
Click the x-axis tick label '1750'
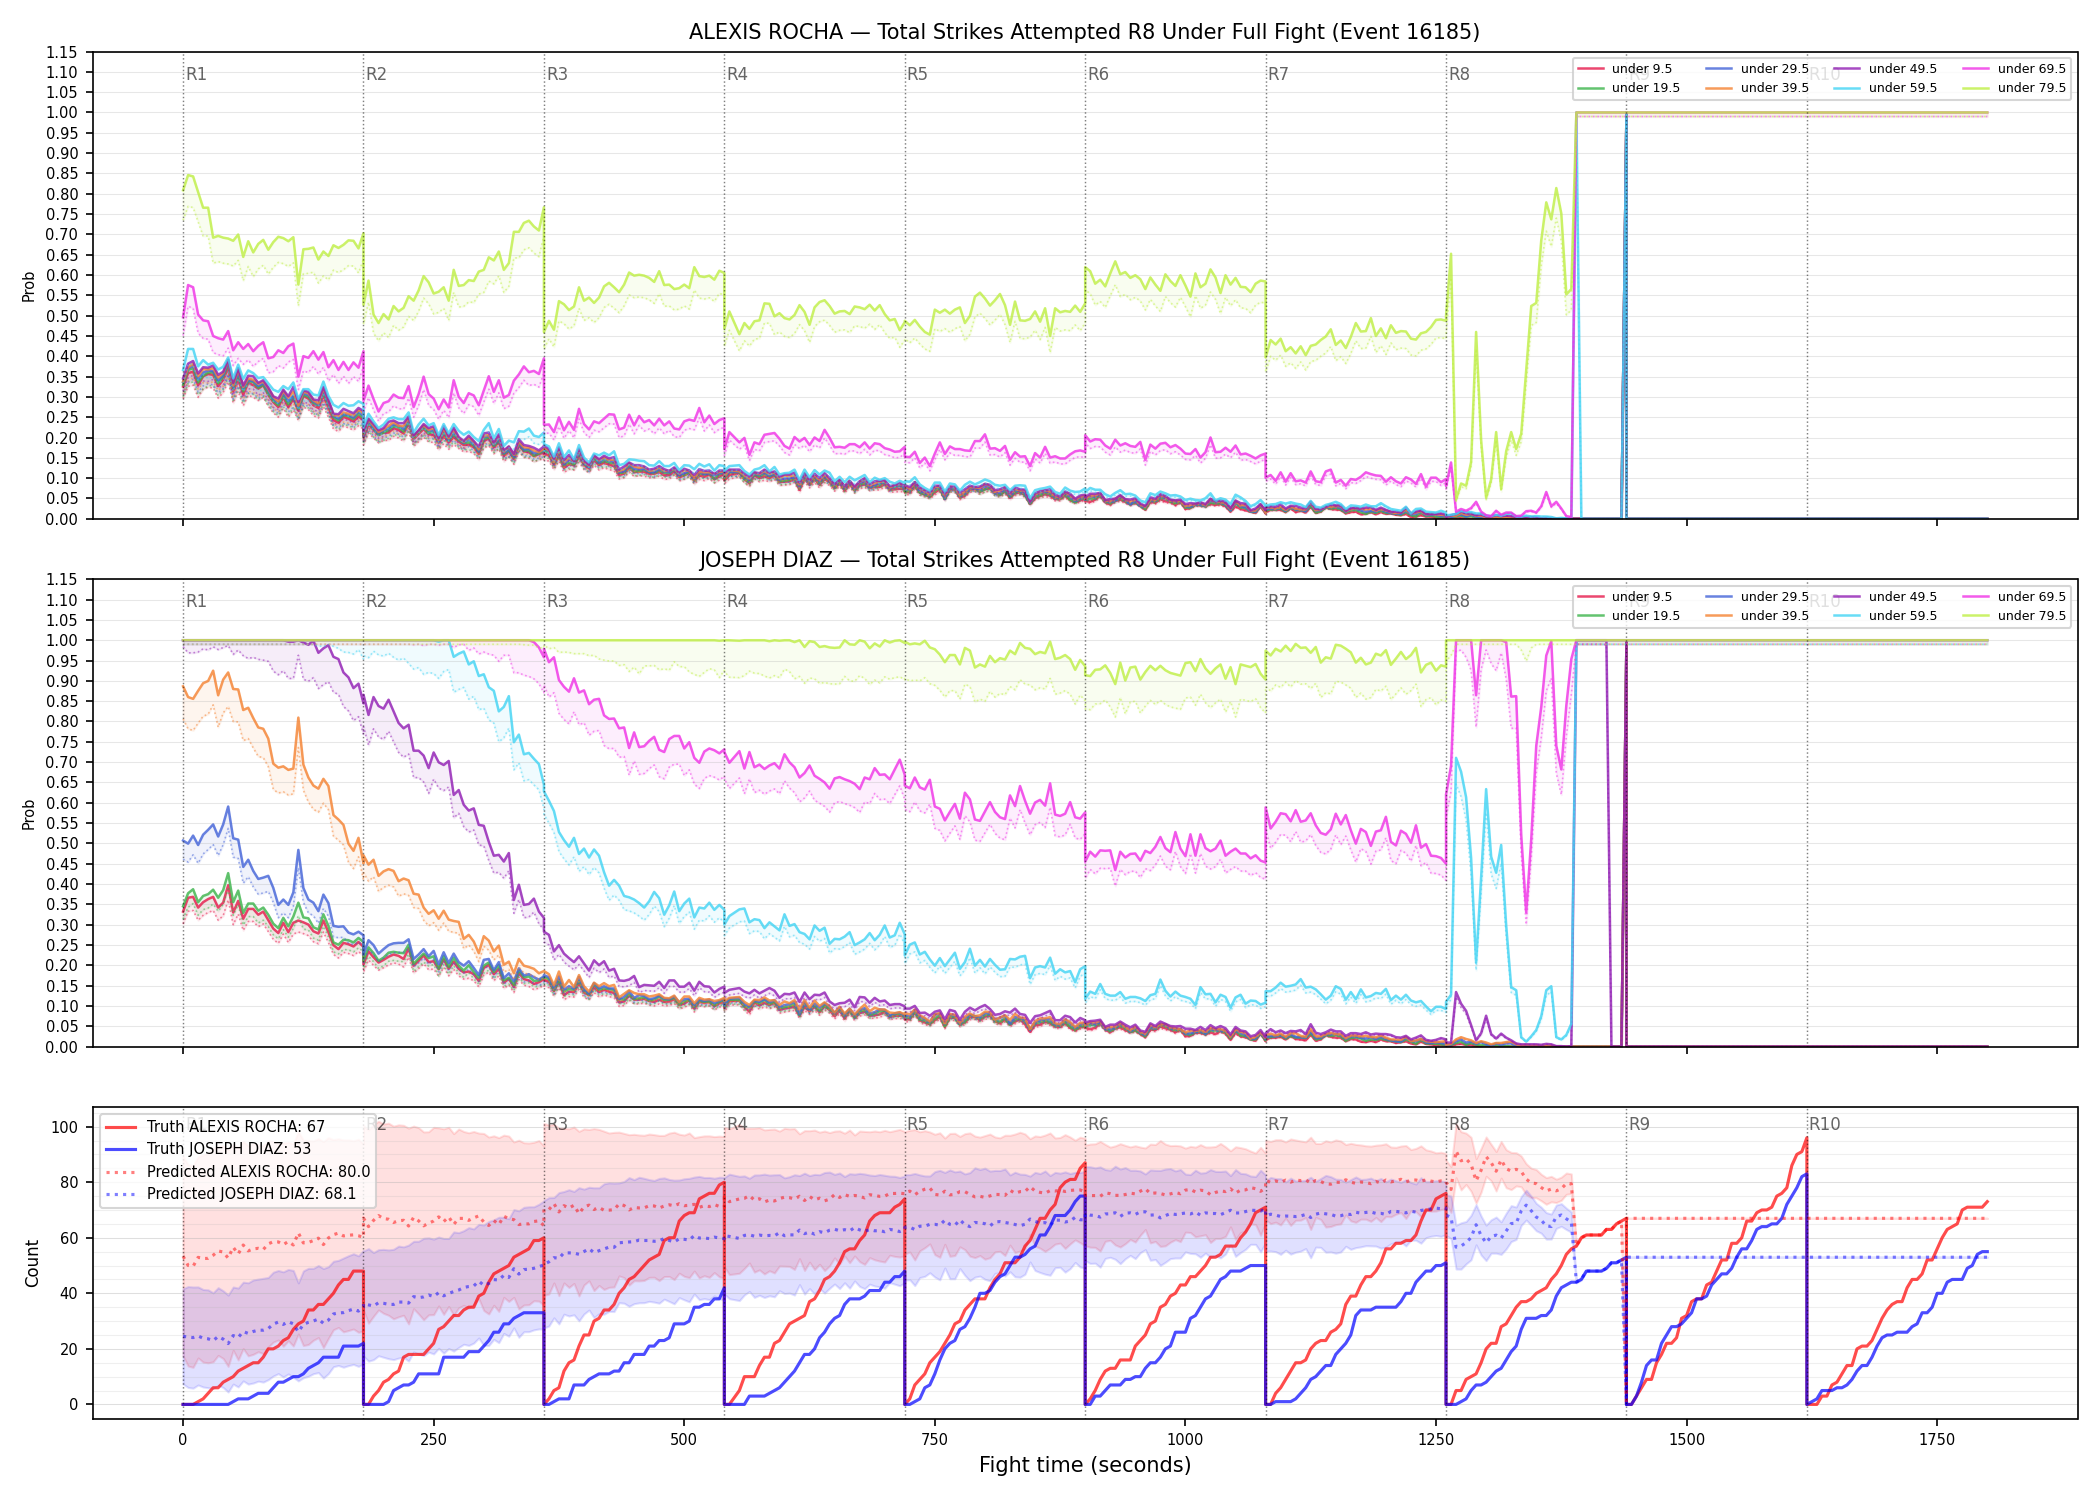1937,1440
